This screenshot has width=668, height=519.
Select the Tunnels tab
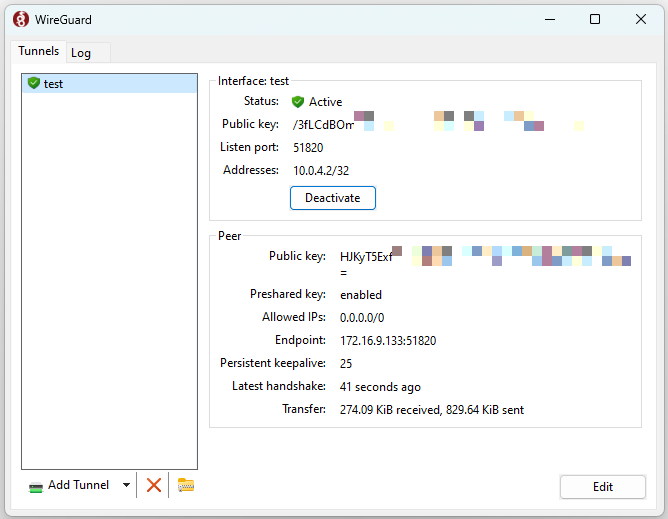[x=38, y=51]
